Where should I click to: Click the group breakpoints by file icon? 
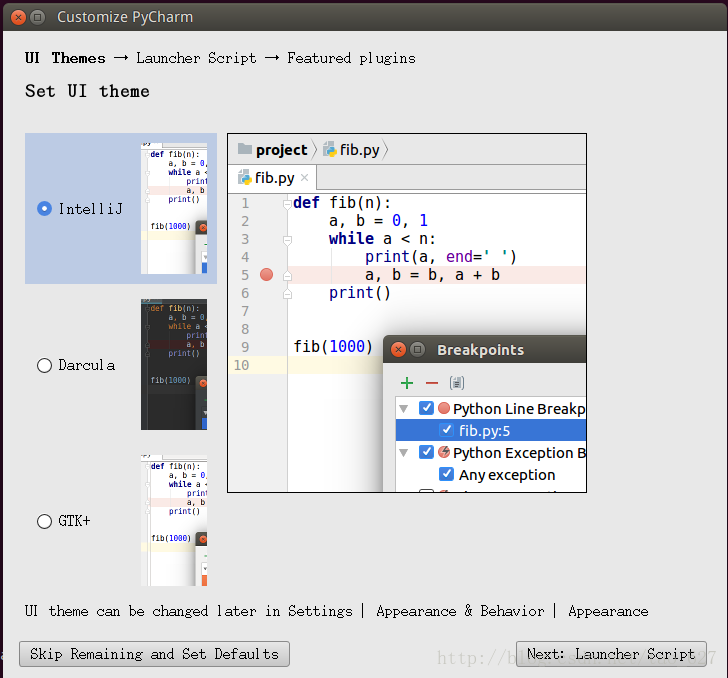[457, 383]
